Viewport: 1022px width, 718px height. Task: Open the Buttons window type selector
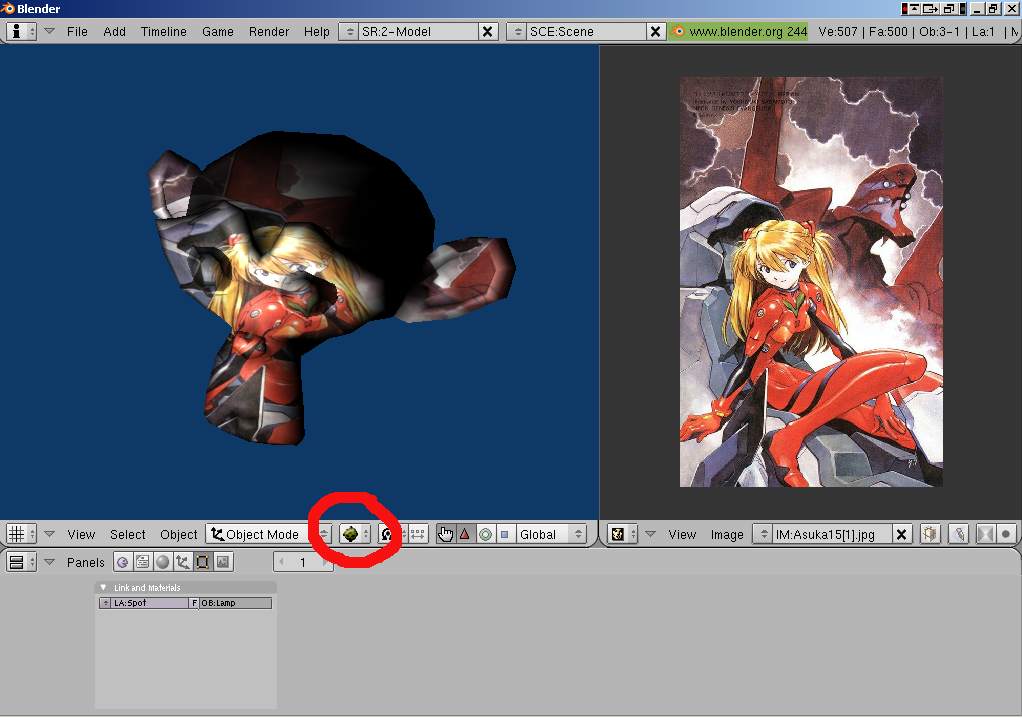tap(21, 562)
